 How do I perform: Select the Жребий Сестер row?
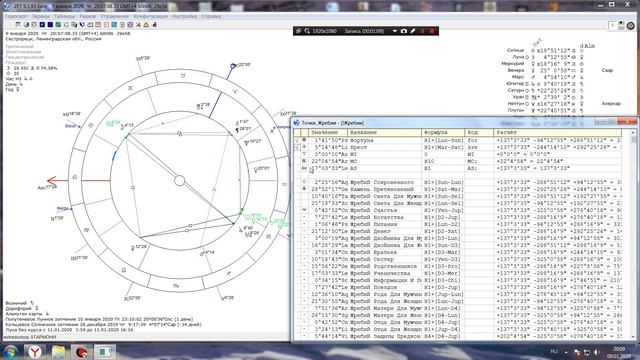458,259
